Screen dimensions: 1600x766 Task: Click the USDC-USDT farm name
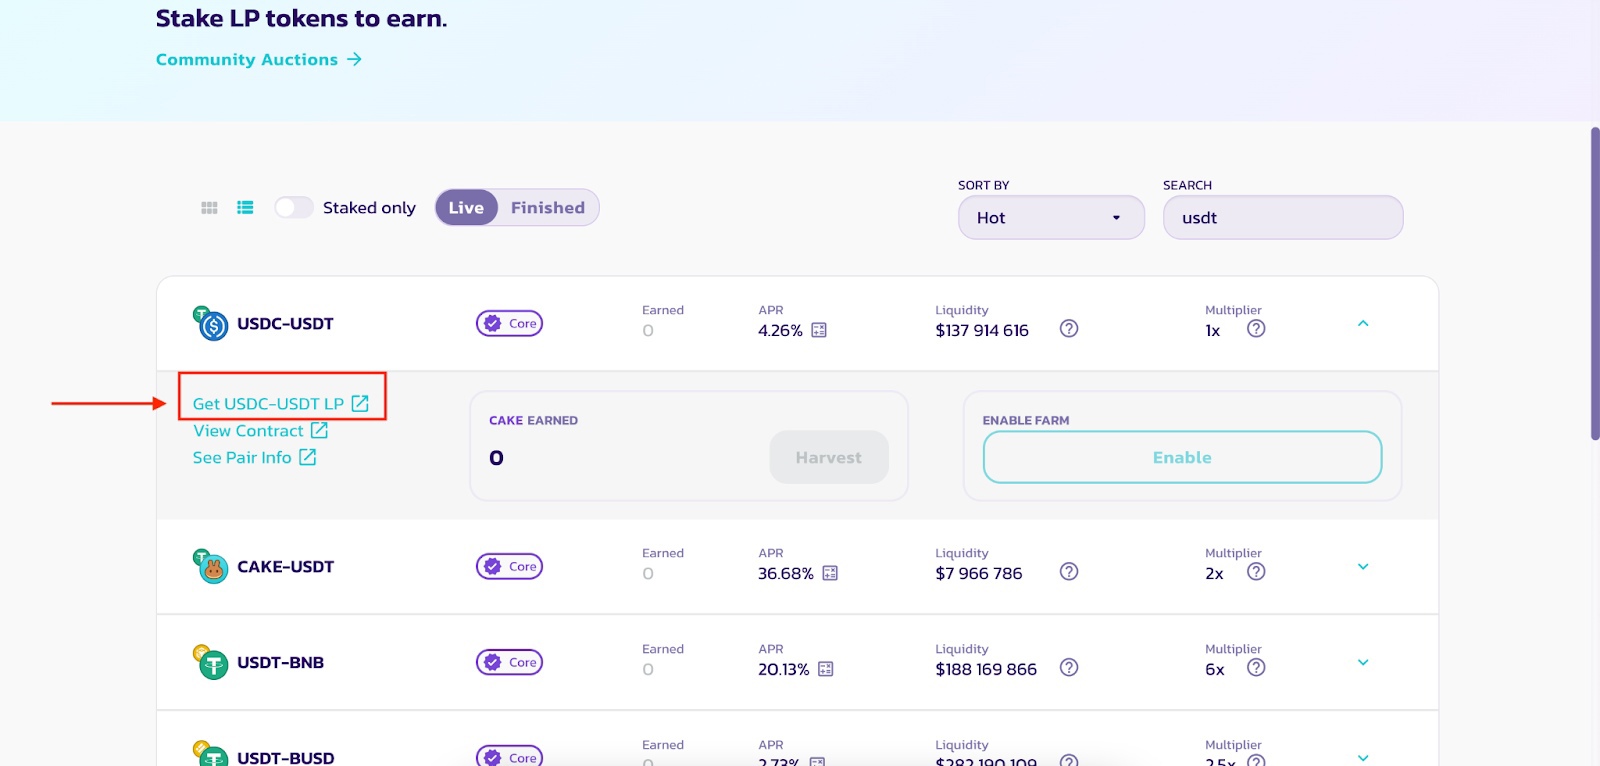pos(285,323)
